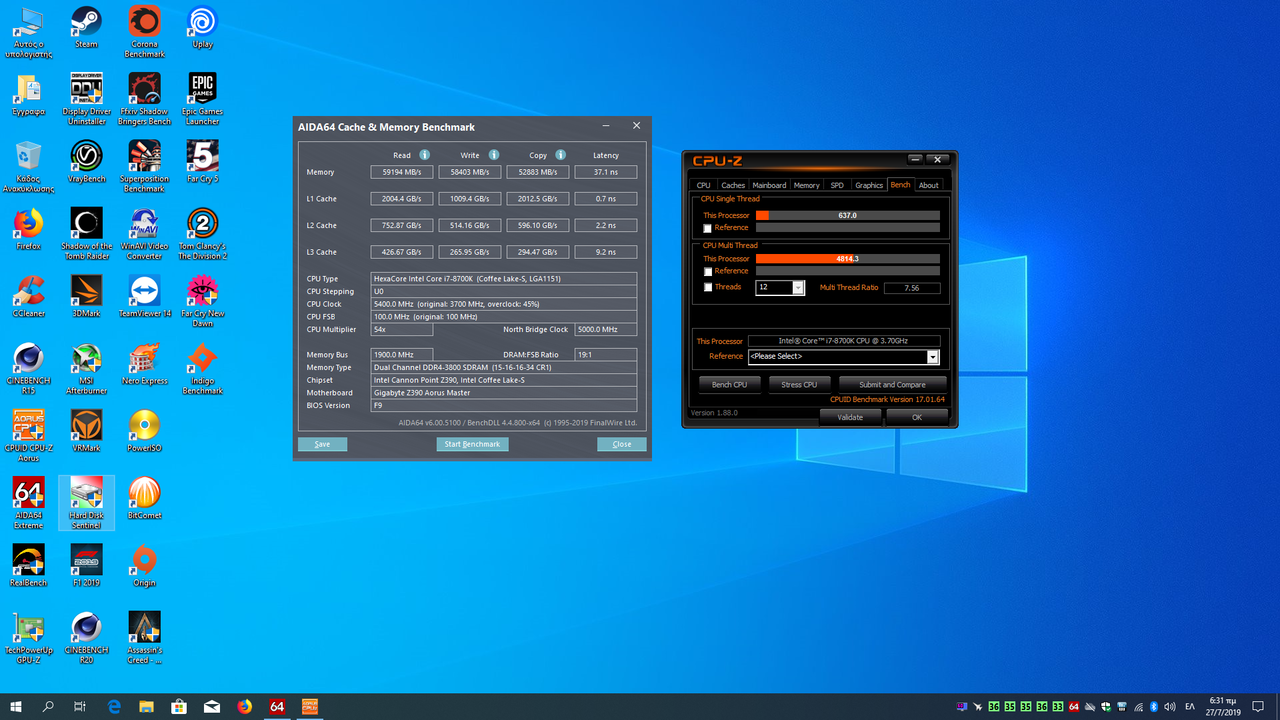Select the Hard Disk Sentinel icon

click(x=86, y=502)
